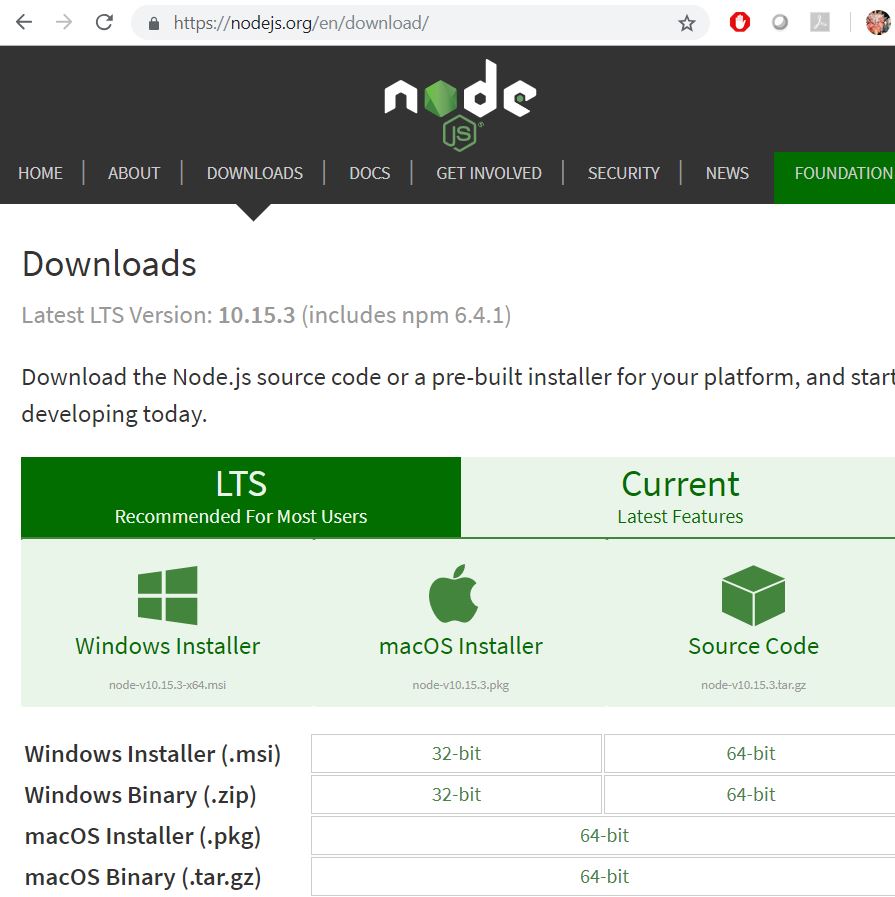
Task: Reload the page with the refresh icon
Action: pyautogui.click(x=104, y=22)
